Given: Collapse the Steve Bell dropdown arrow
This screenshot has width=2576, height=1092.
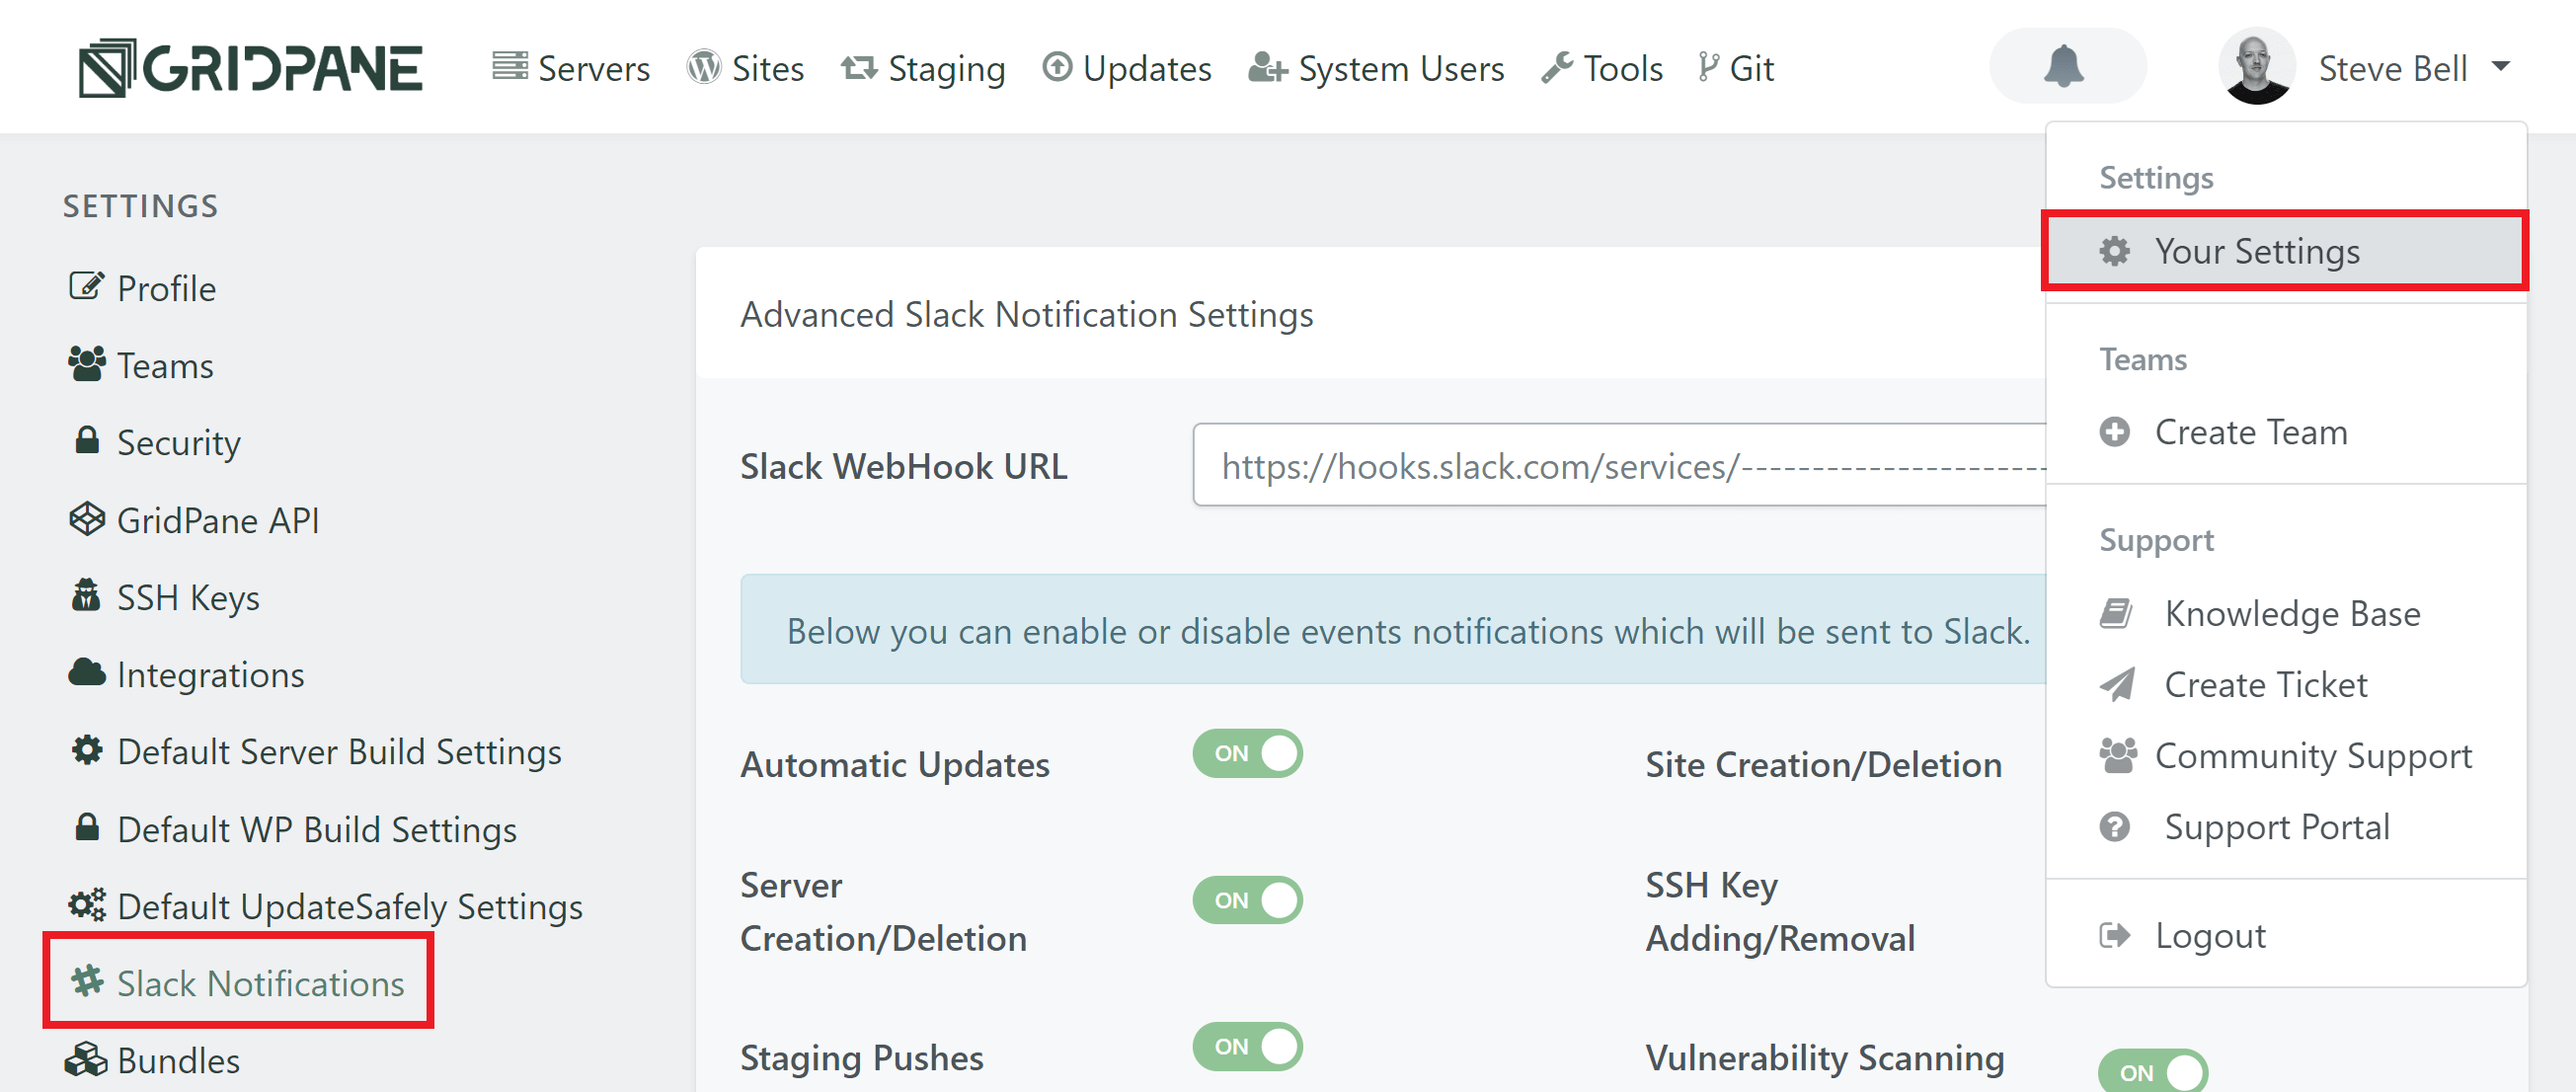Looking at the screenshot, I should 2501,67.
